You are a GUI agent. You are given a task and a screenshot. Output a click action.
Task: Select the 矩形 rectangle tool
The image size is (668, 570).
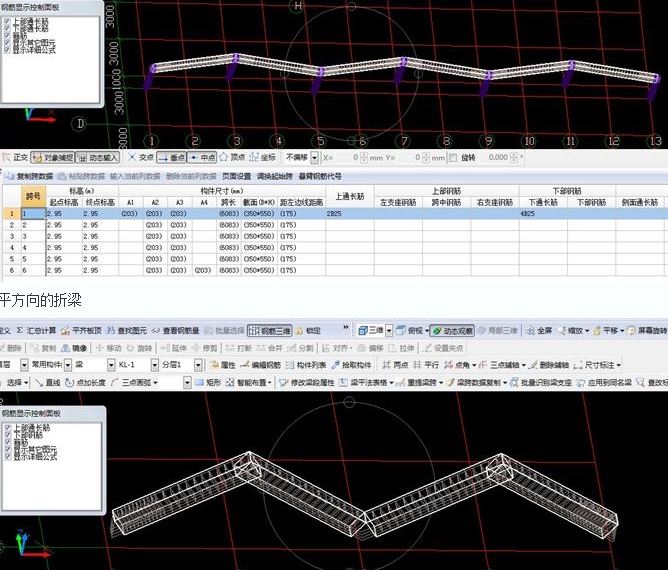(x=210, y=383)
